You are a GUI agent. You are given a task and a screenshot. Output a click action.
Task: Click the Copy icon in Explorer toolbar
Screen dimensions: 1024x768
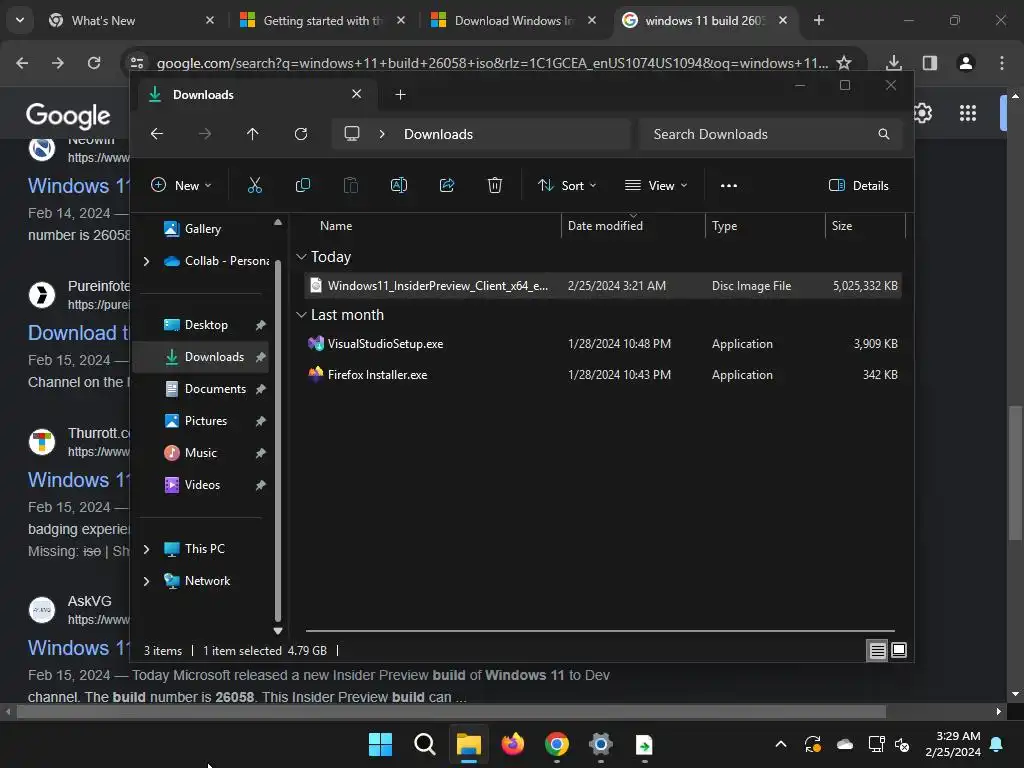[x=302, y=185]
